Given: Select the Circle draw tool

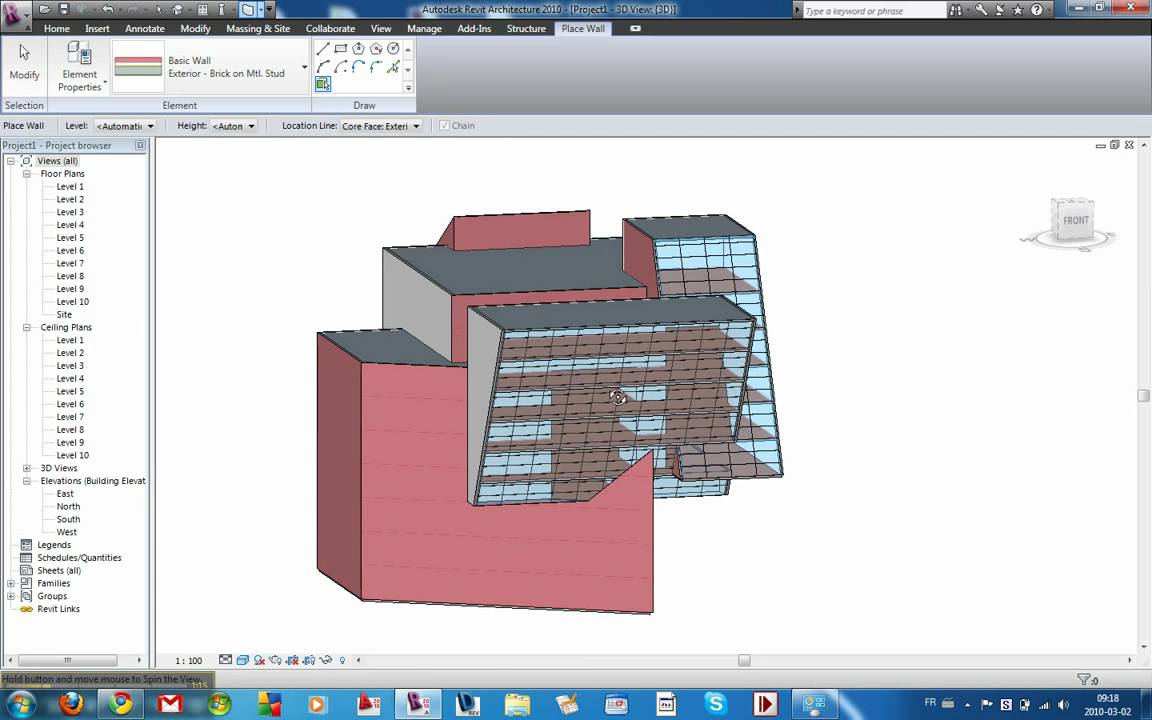Looking at the screenshot, I should pos(394,48).
